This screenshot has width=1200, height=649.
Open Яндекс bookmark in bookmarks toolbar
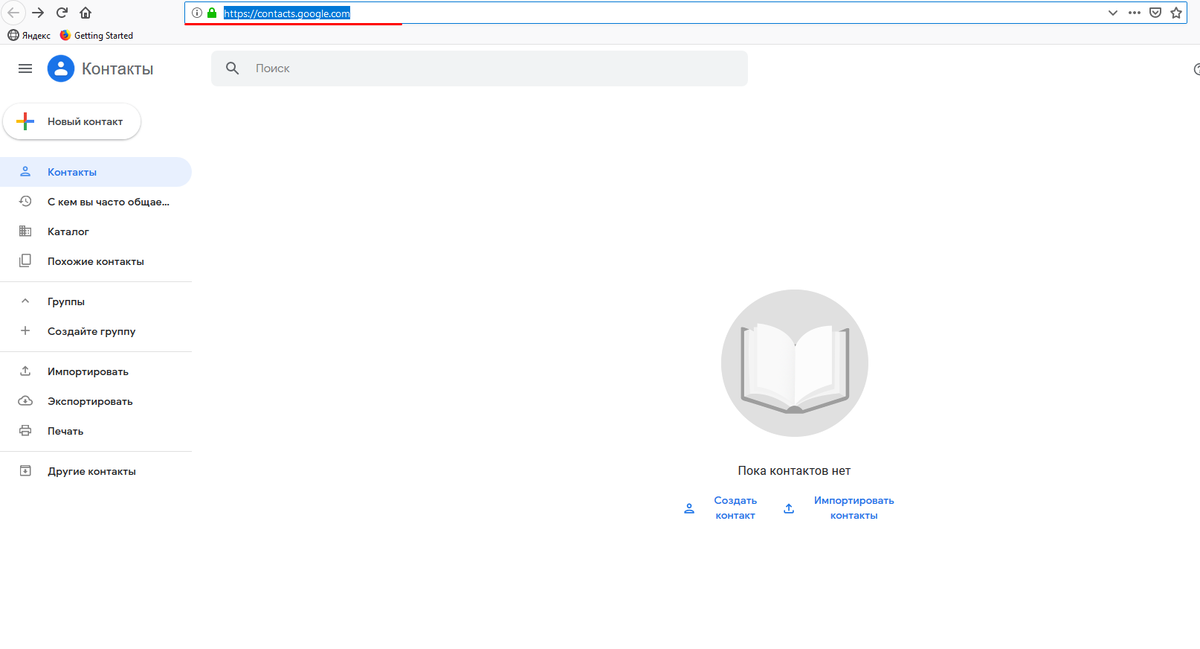29,35
